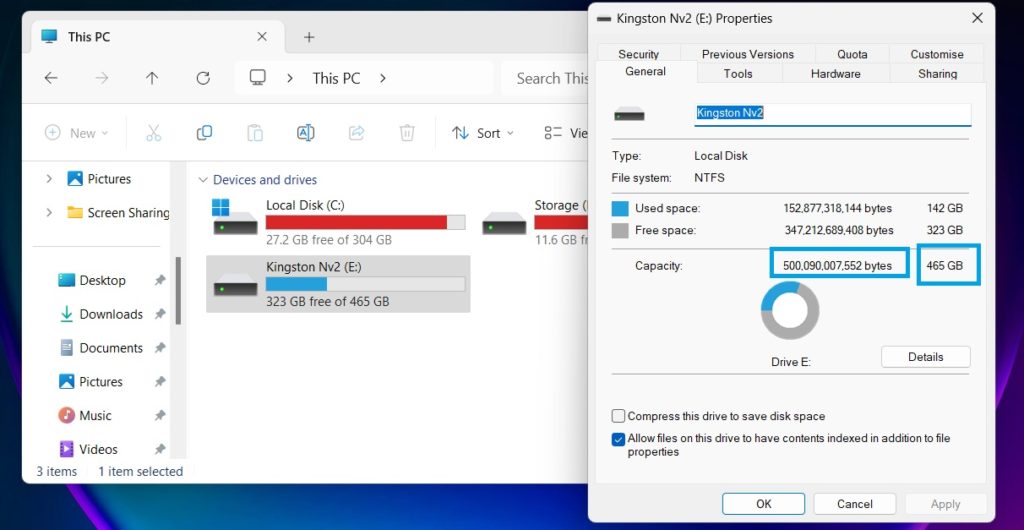Switch to the Previous Versions tab
This screenshot has width=1024, height=530.
(x=748, y=54)
